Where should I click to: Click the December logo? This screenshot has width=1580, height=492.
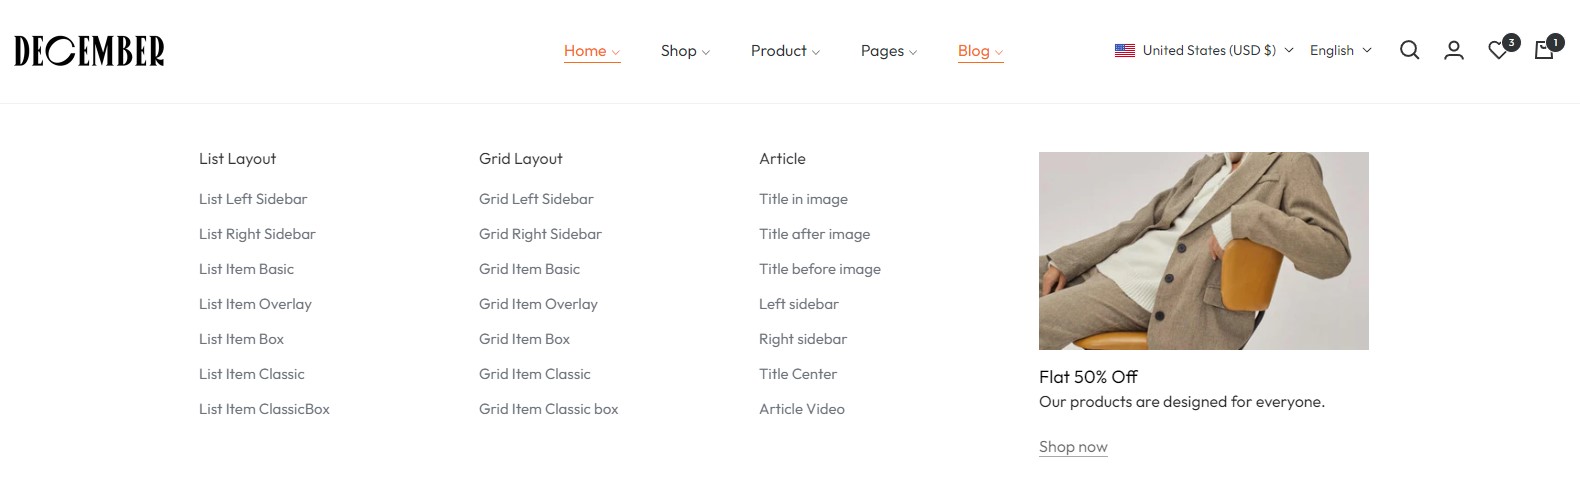click(x=89, y=51)
